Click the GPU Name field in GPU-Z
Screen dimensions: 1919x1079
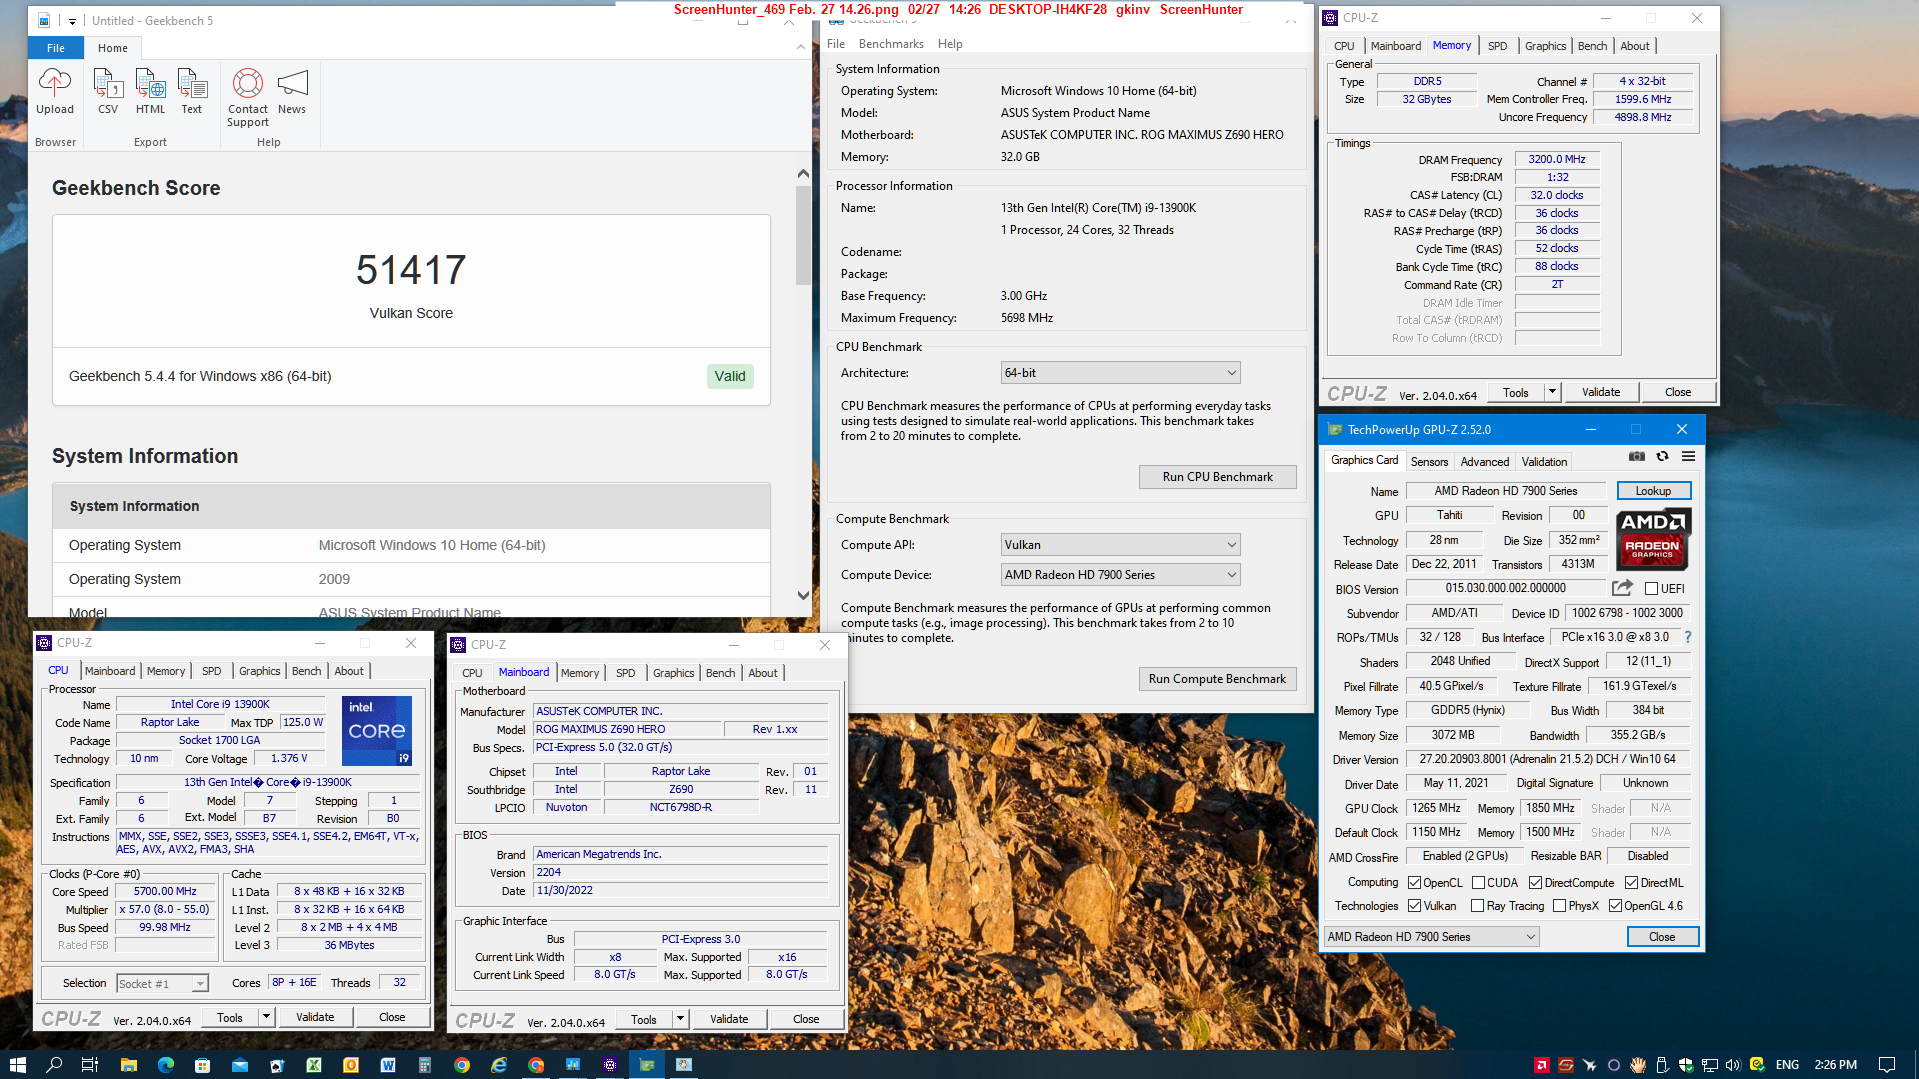1506,491
